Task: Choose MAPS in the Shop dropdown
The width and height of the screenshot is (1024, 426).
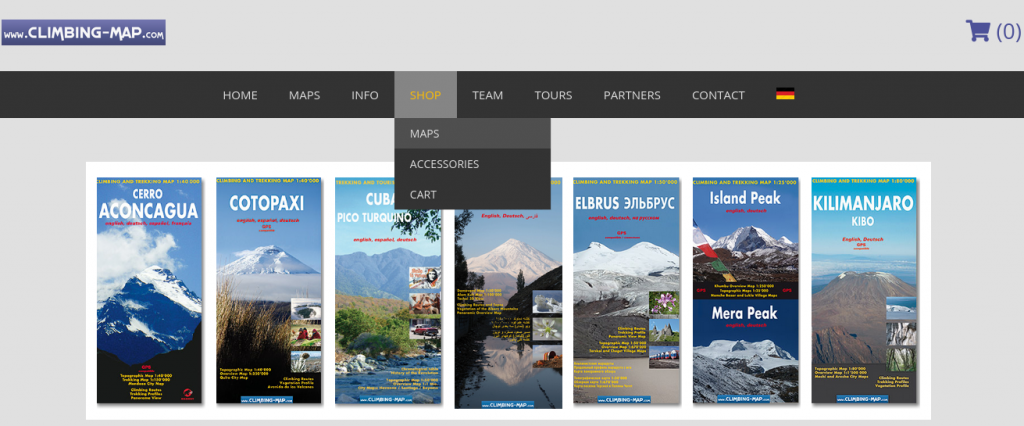Action: (x=472, y=133)
